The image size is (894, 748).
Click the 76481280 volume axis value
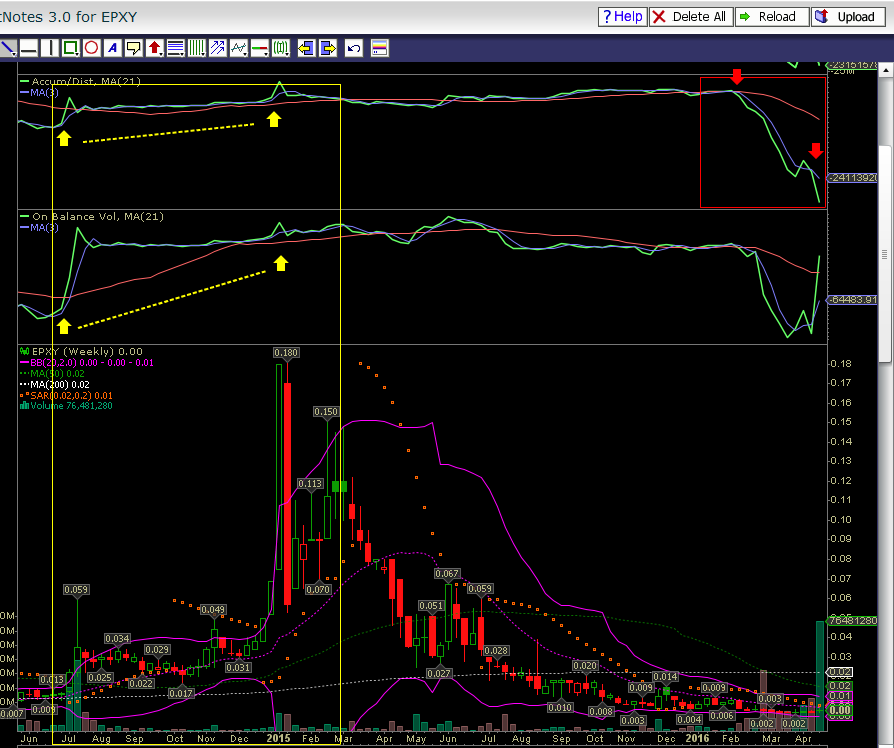click(852, 620)
